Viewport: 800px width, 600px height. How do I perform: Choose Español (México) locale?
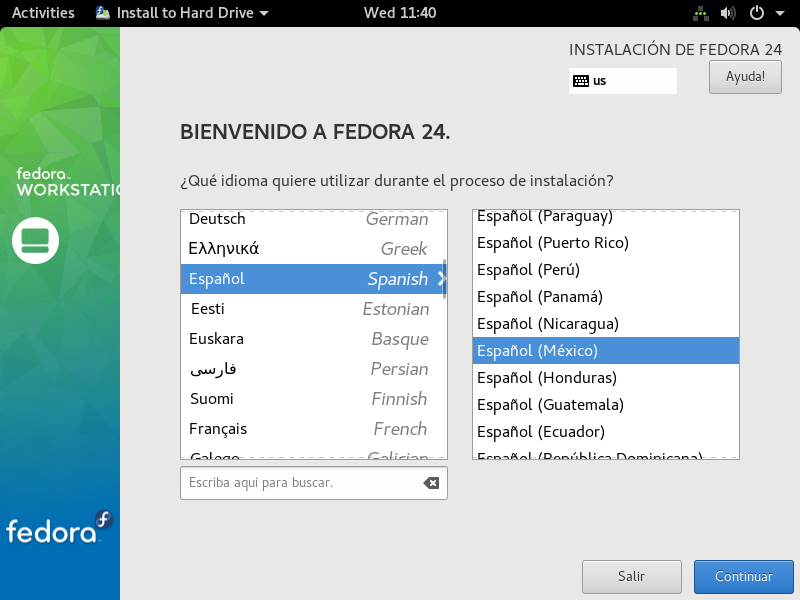606,351
